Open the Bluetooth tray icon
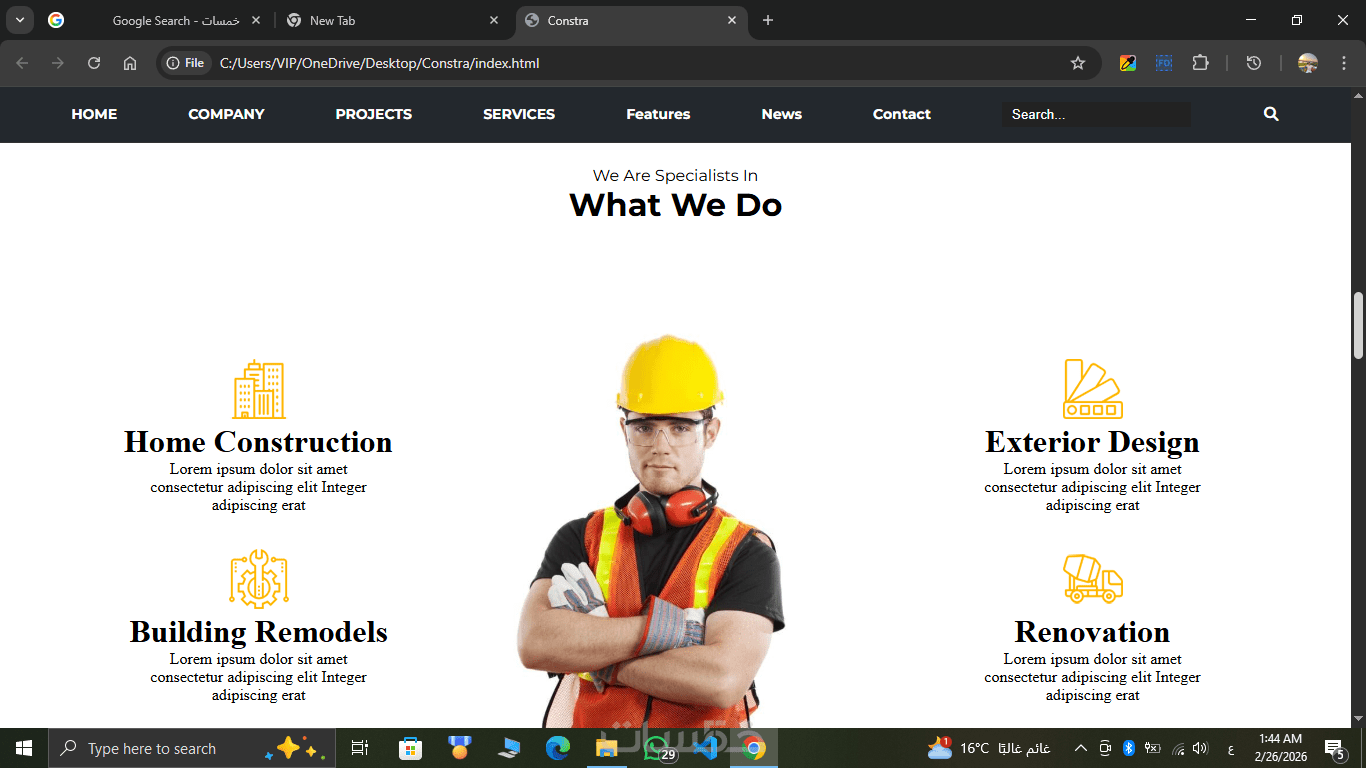This screenshot has height=768, width=1366. pyautogui.click(x=1129, y=748)
